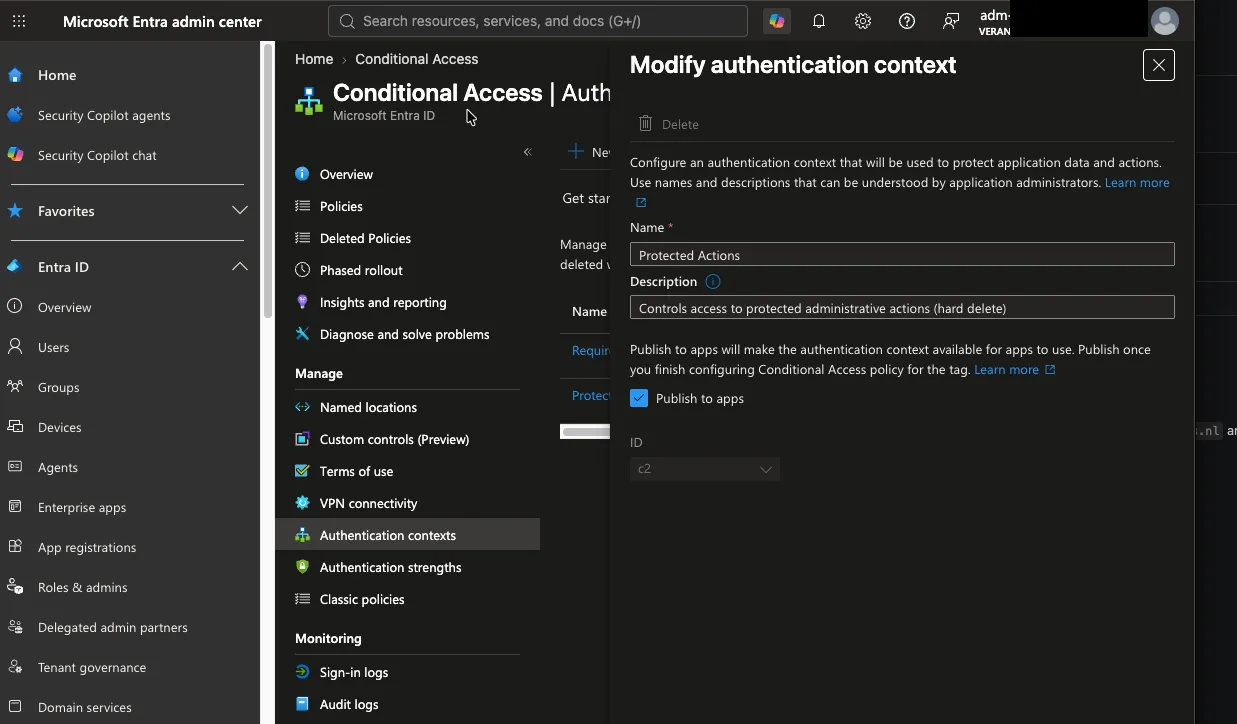Viewport: 1237px width, 724px height.
Task: Open Classic policies
Action: 362,599
